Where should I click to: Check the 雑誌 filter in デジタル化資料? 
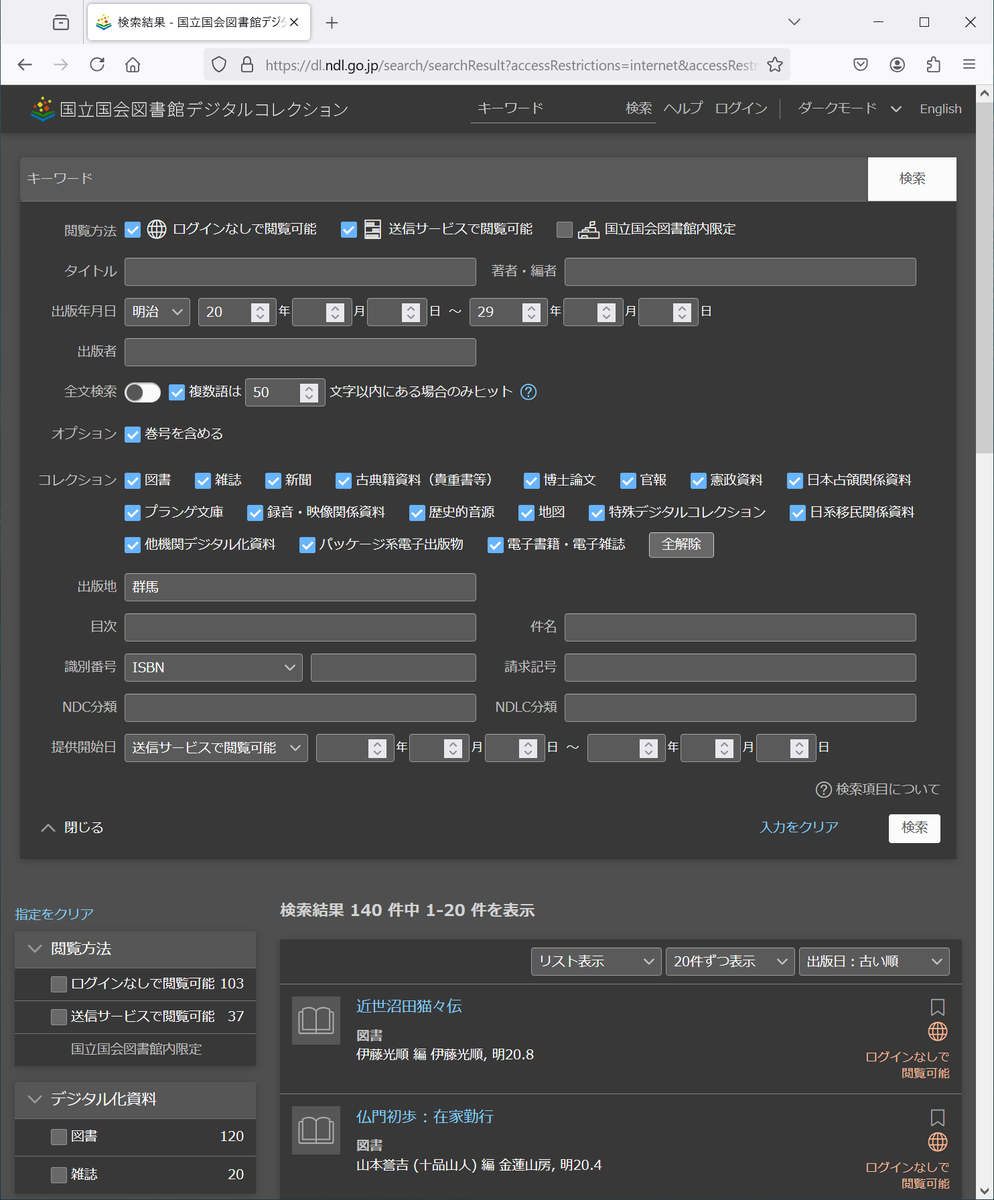point(59,1174)
